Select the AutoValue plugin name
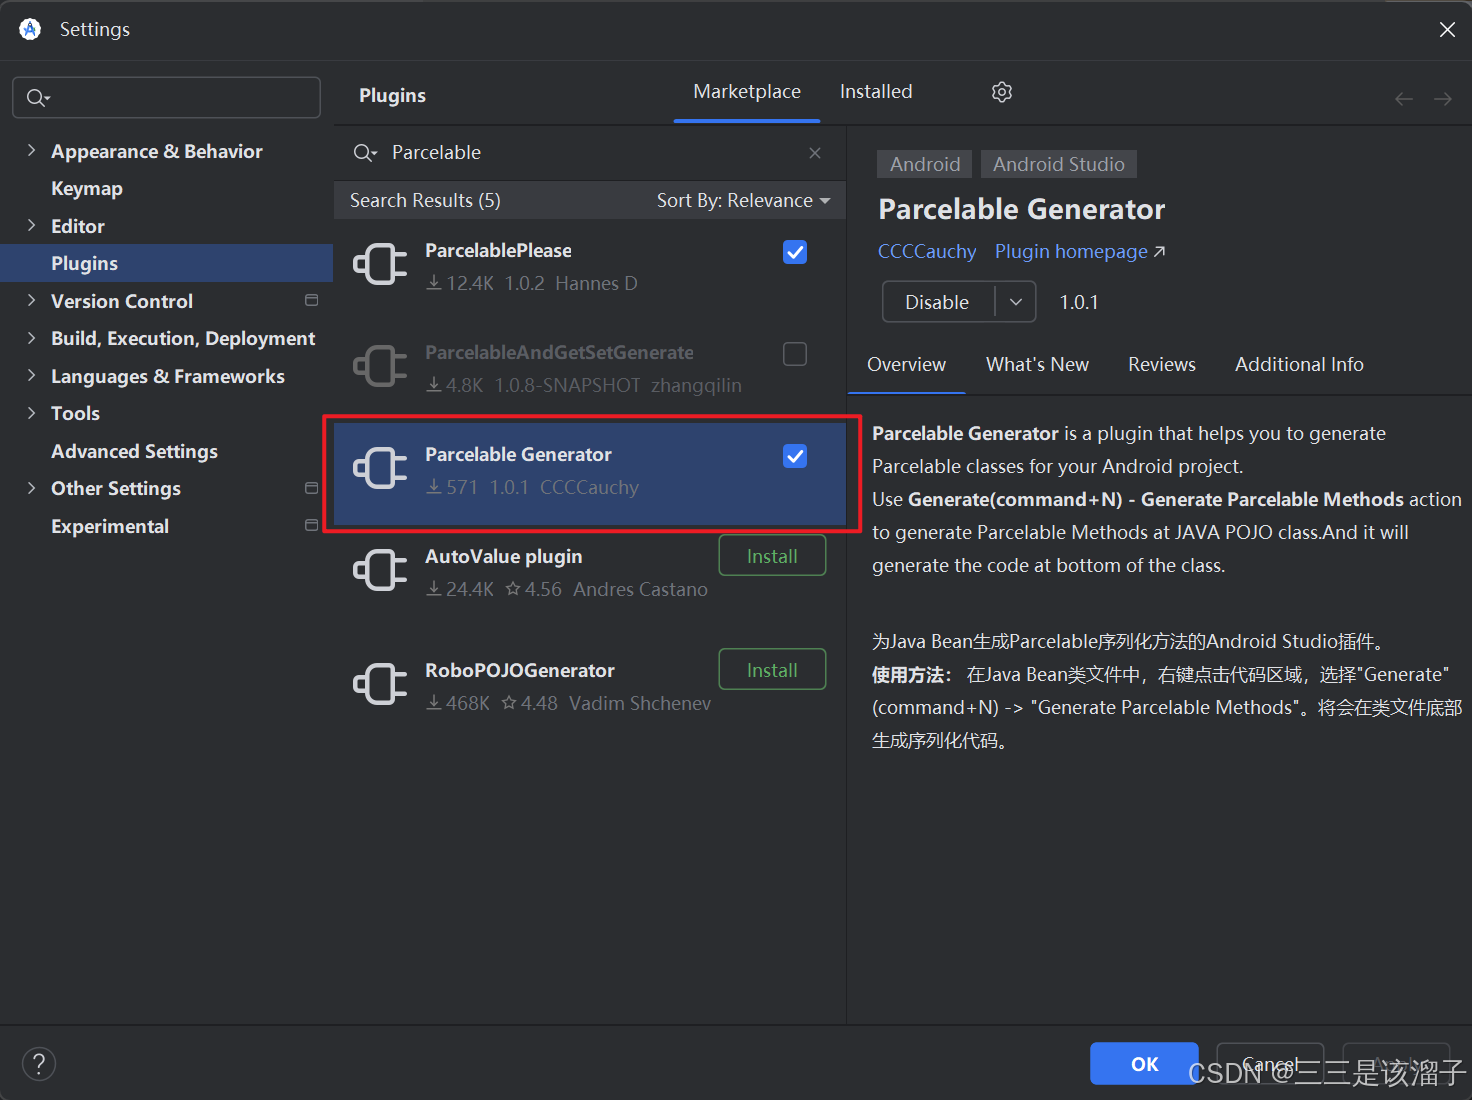This screenshot has width=1472, height=1100. [x=503, y=557]
